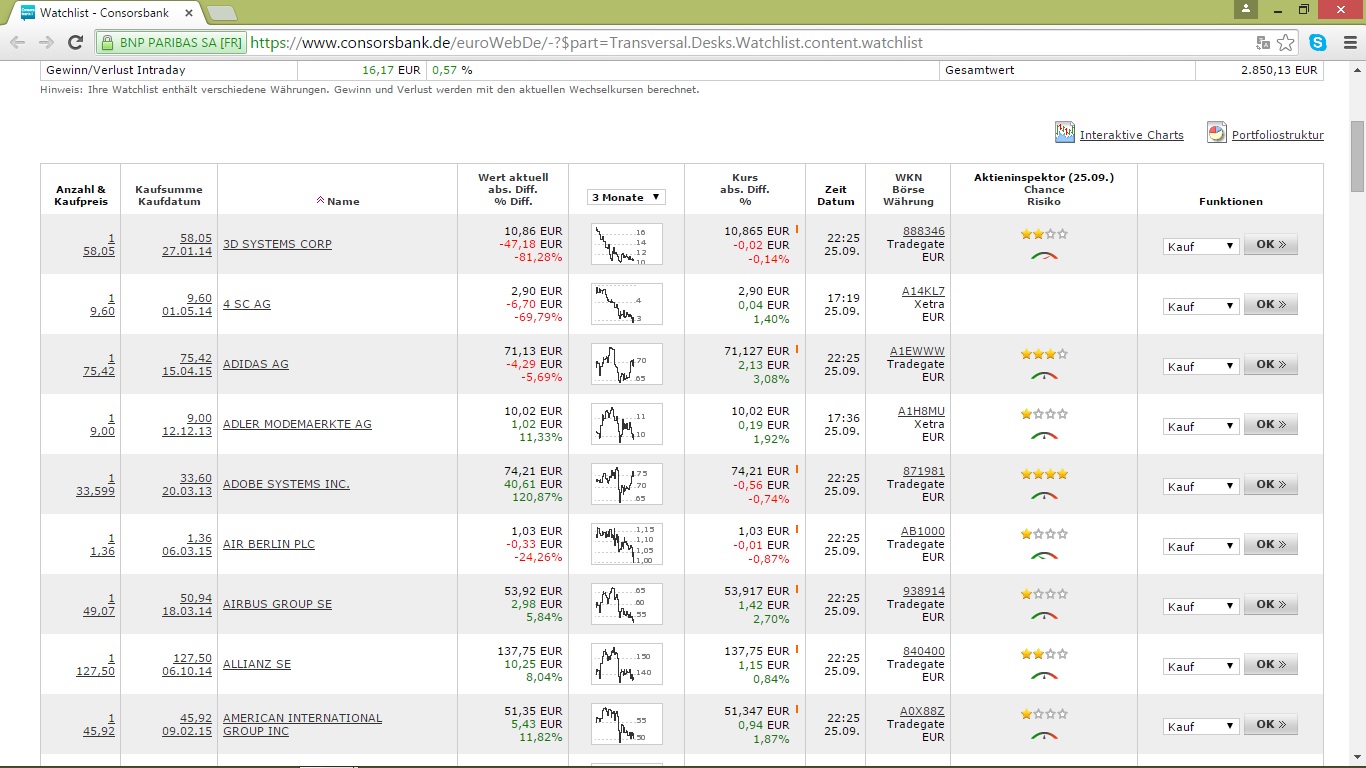
Task: Open Kauf dropdown for American International Group
Action: 1201,726
